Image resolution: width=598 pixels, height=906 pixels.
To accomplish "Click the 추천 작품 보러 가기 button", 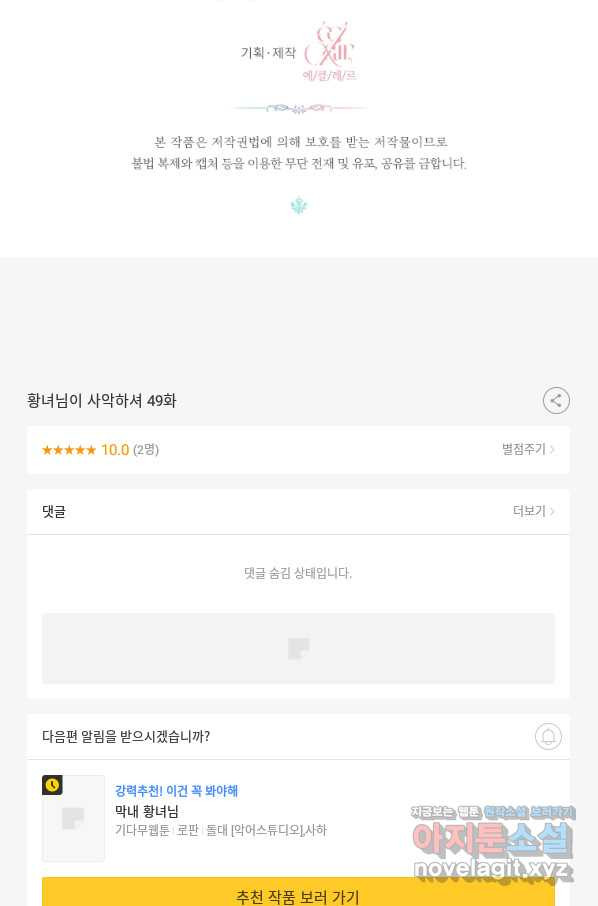I will (298, 892).
